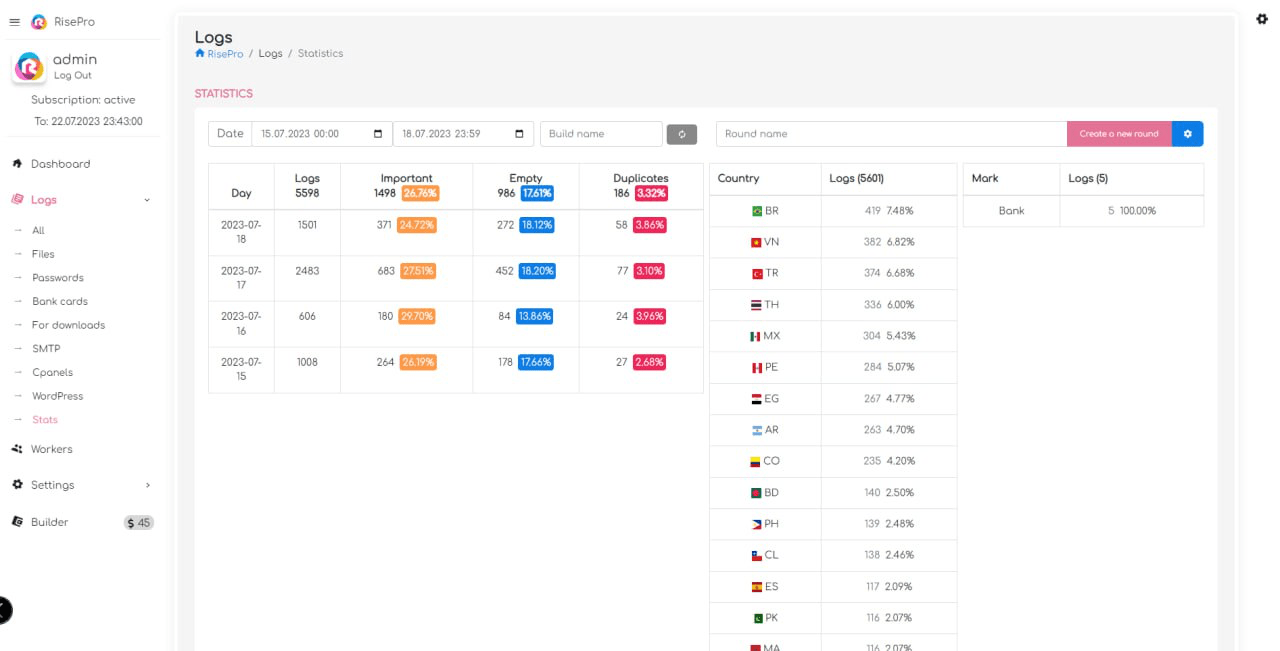Open the WordPress submenu item

point(58,396)
